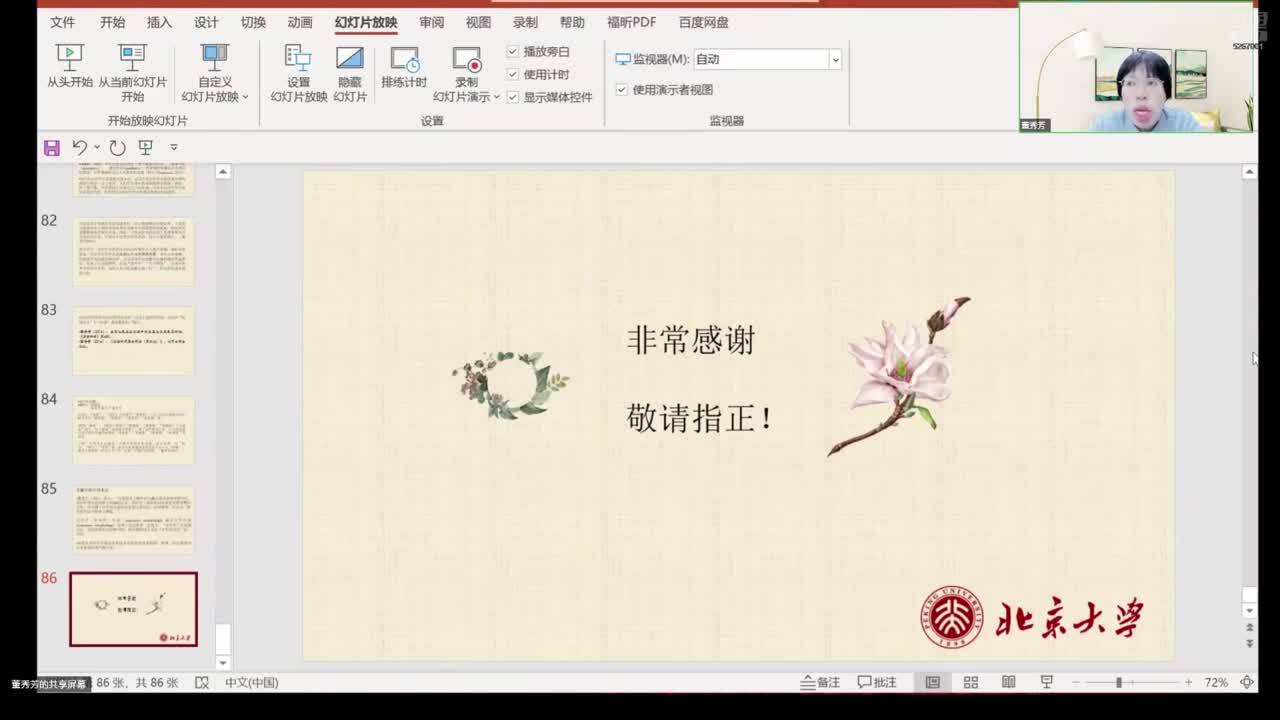1280x720 pixels.
Task: Open 设置幻灯片放映 settings icon
Action: point(298,58)
